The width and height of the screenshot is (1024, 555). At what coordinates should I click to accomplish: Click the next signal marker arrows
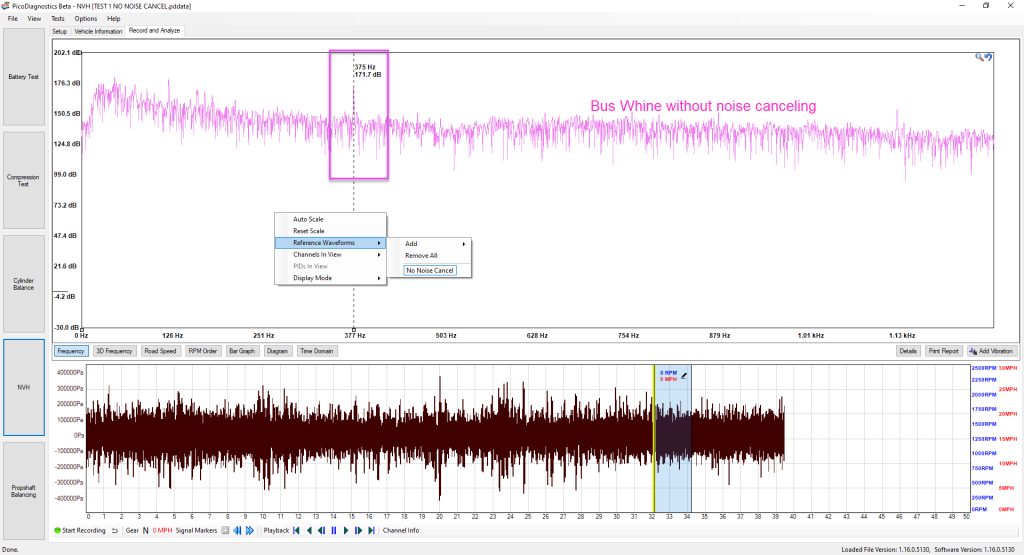point(249,531)
